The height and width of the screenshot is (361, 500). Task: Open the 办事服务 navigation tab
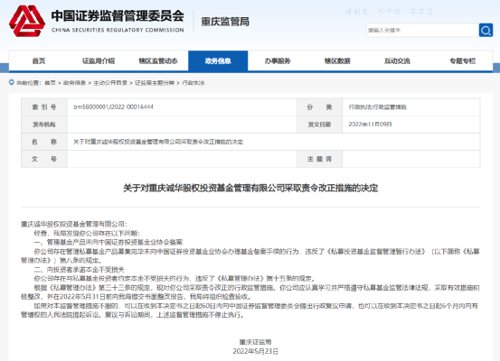pyautogui.click(x=278, y=61)
